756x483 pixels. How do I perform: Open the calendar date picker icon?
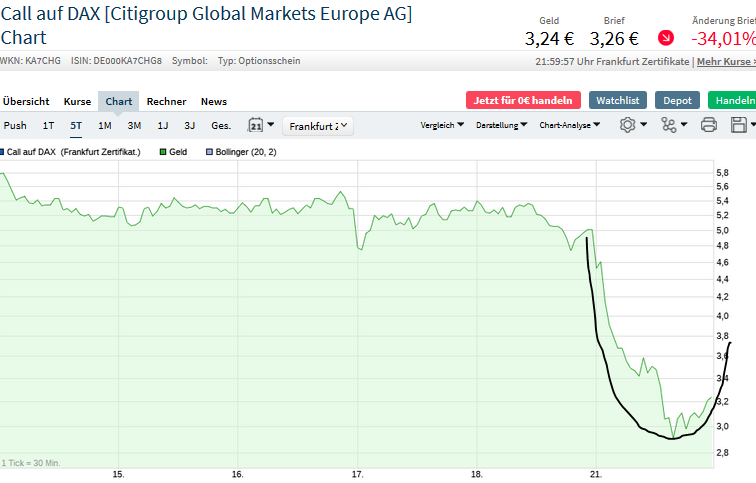click(257, 126)
